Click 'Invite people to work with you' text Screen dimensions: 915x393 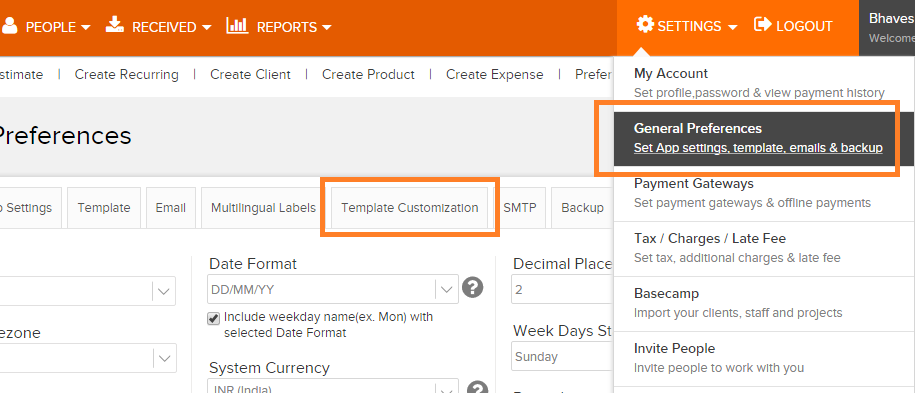tap(719, 368)
